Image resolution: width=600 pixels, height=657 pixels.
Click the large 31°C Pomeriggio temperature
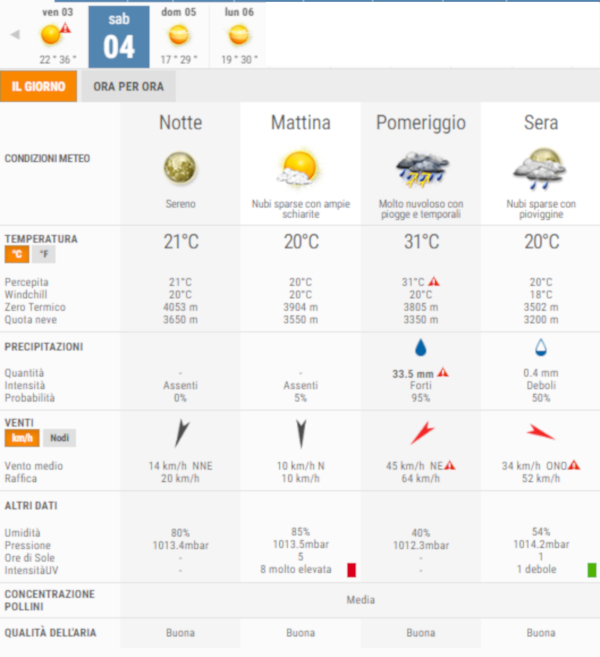pyautogui.click(x=422, y=242)
